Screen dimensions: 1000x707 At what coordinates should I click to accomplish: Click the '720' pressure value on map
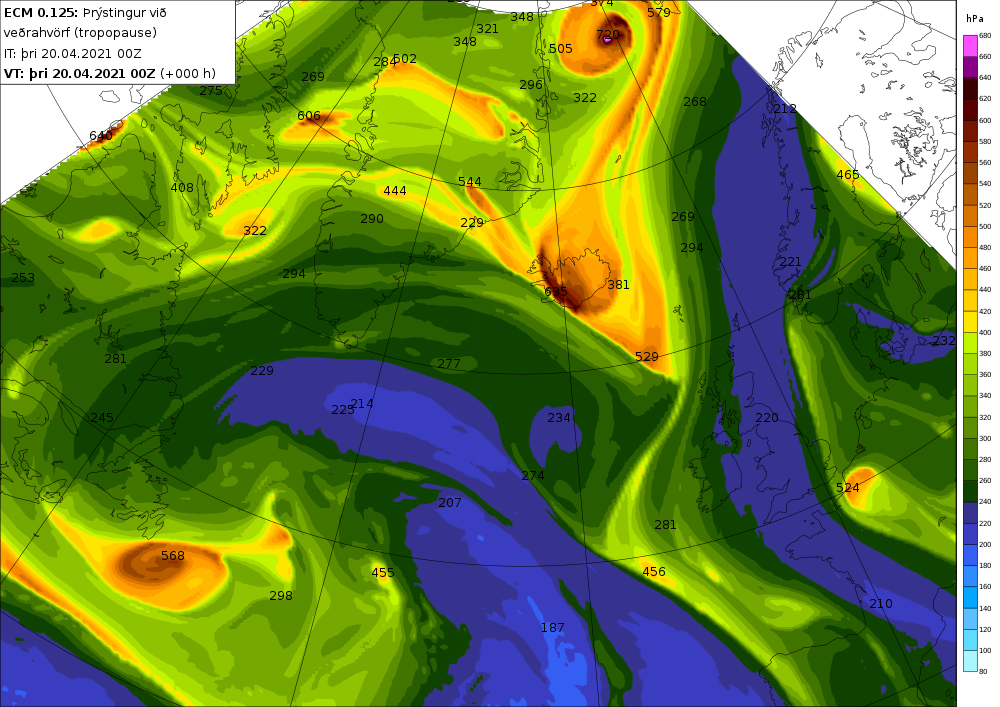[608, 34]
